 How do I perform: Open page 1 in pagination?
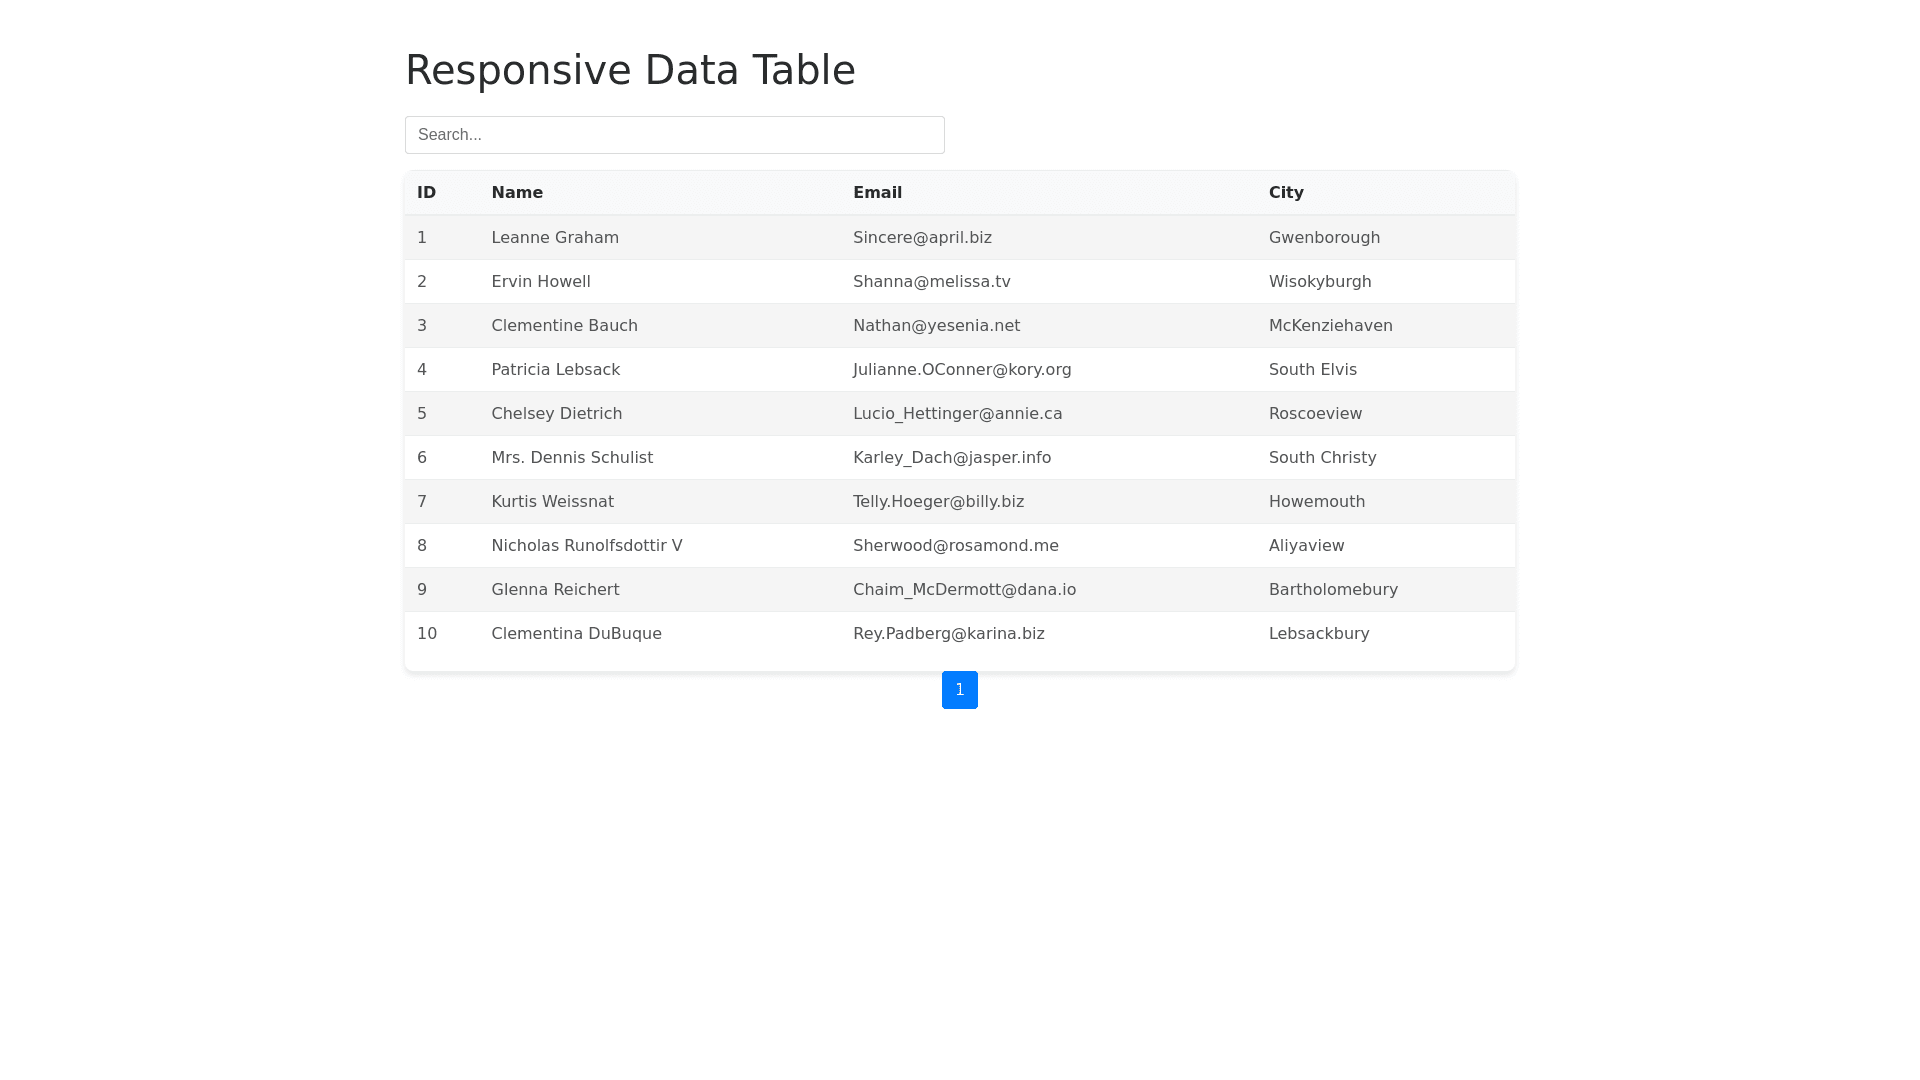(x=960, y=690)
